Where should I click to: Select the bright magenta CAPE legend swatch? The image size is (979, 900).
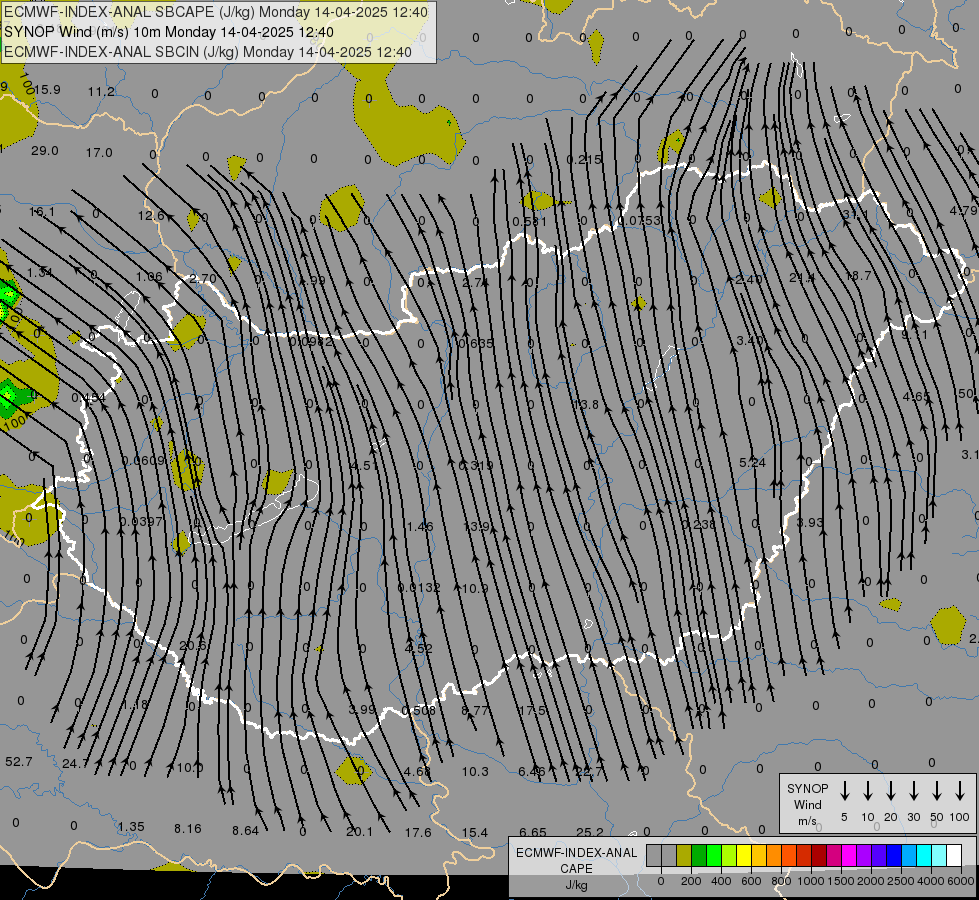click(849, 856)
